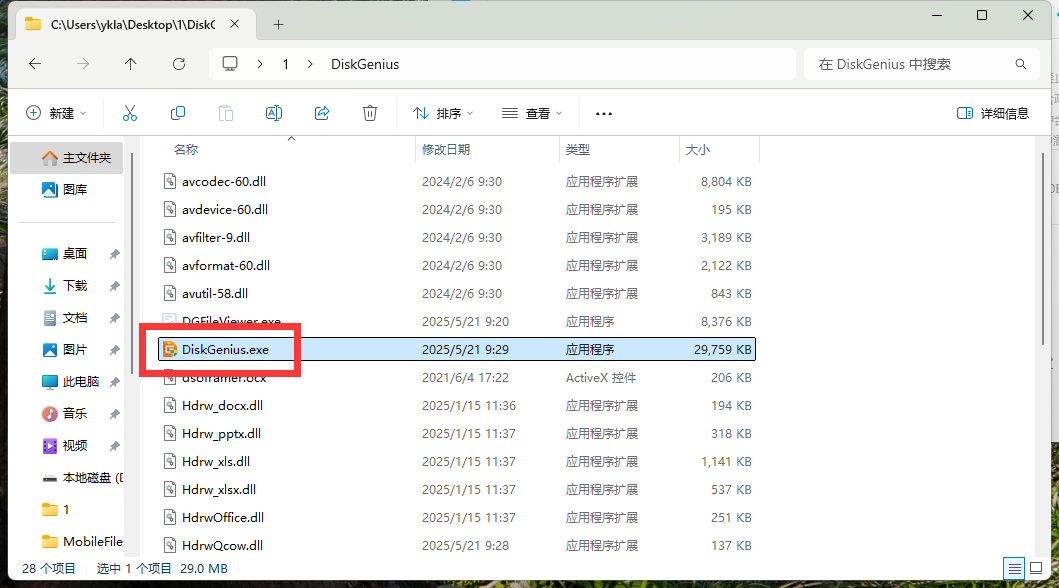The image size is (1059, 588).
Task: Navigate back with the left arrow
Action: (35, 64)
